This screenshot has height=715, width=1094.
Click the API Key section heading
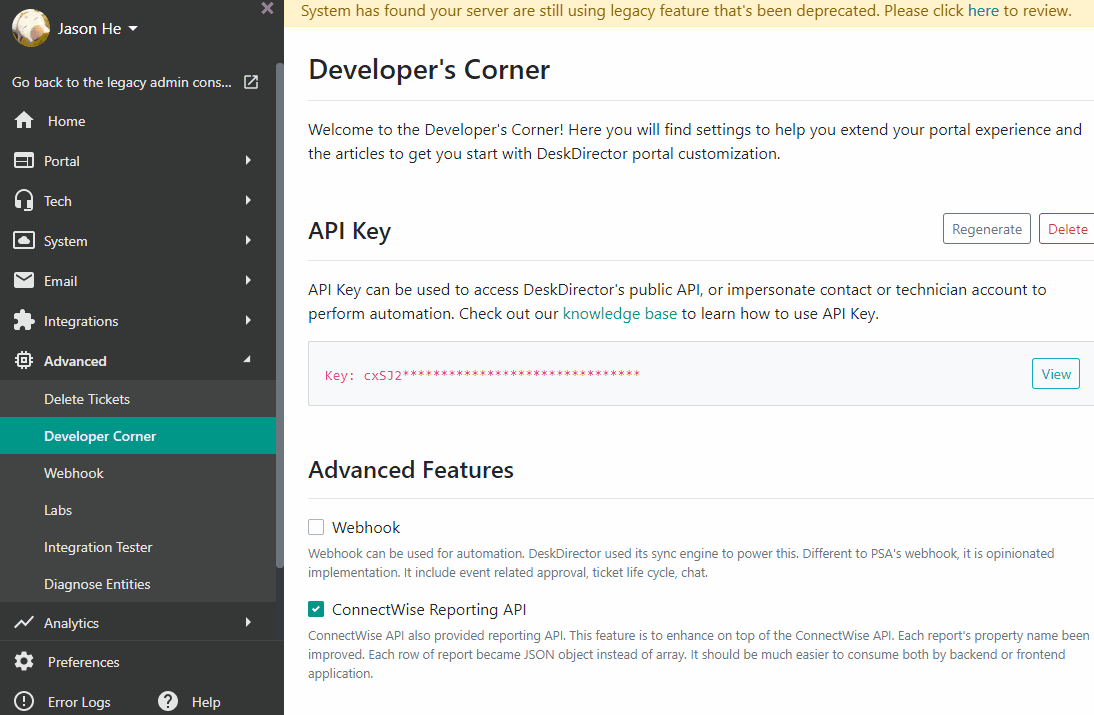(350, 231)
